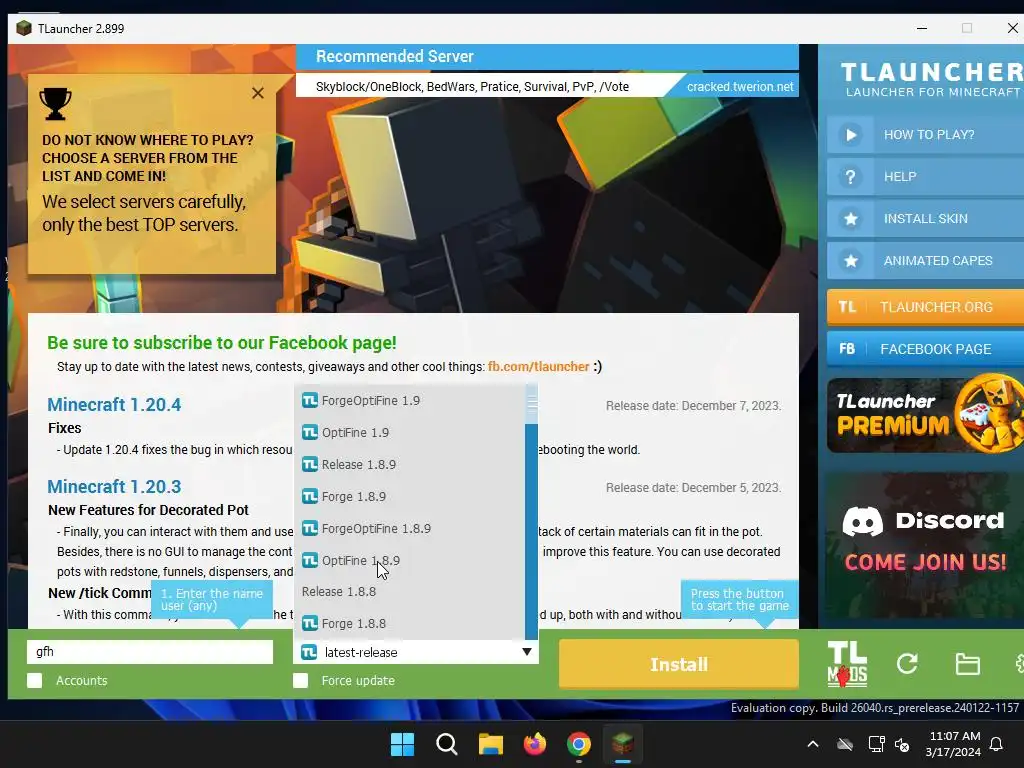Screen dimensions: 1024x768
Task: Open Animated Capes
Action: pyautogui.click(x=925, y=261)
